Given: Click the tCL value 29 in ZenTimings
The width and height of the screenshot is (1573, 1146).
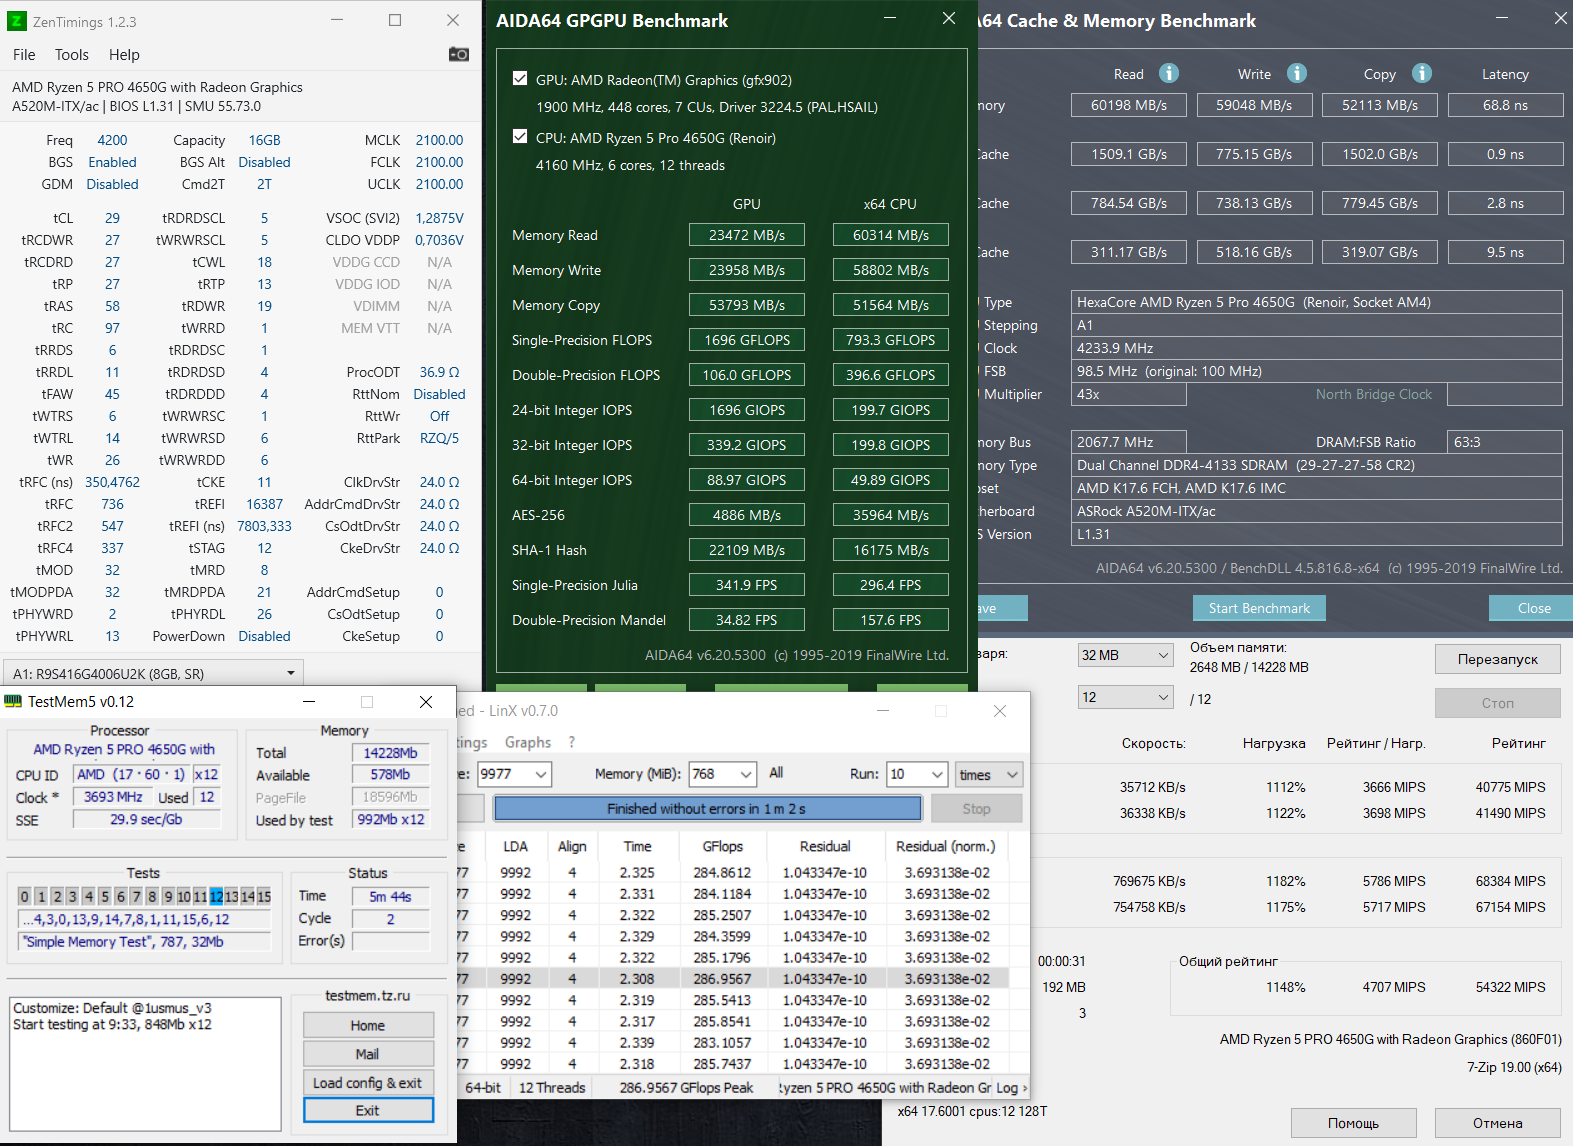Looking at the screenshot, I should (x=112, y=218).
